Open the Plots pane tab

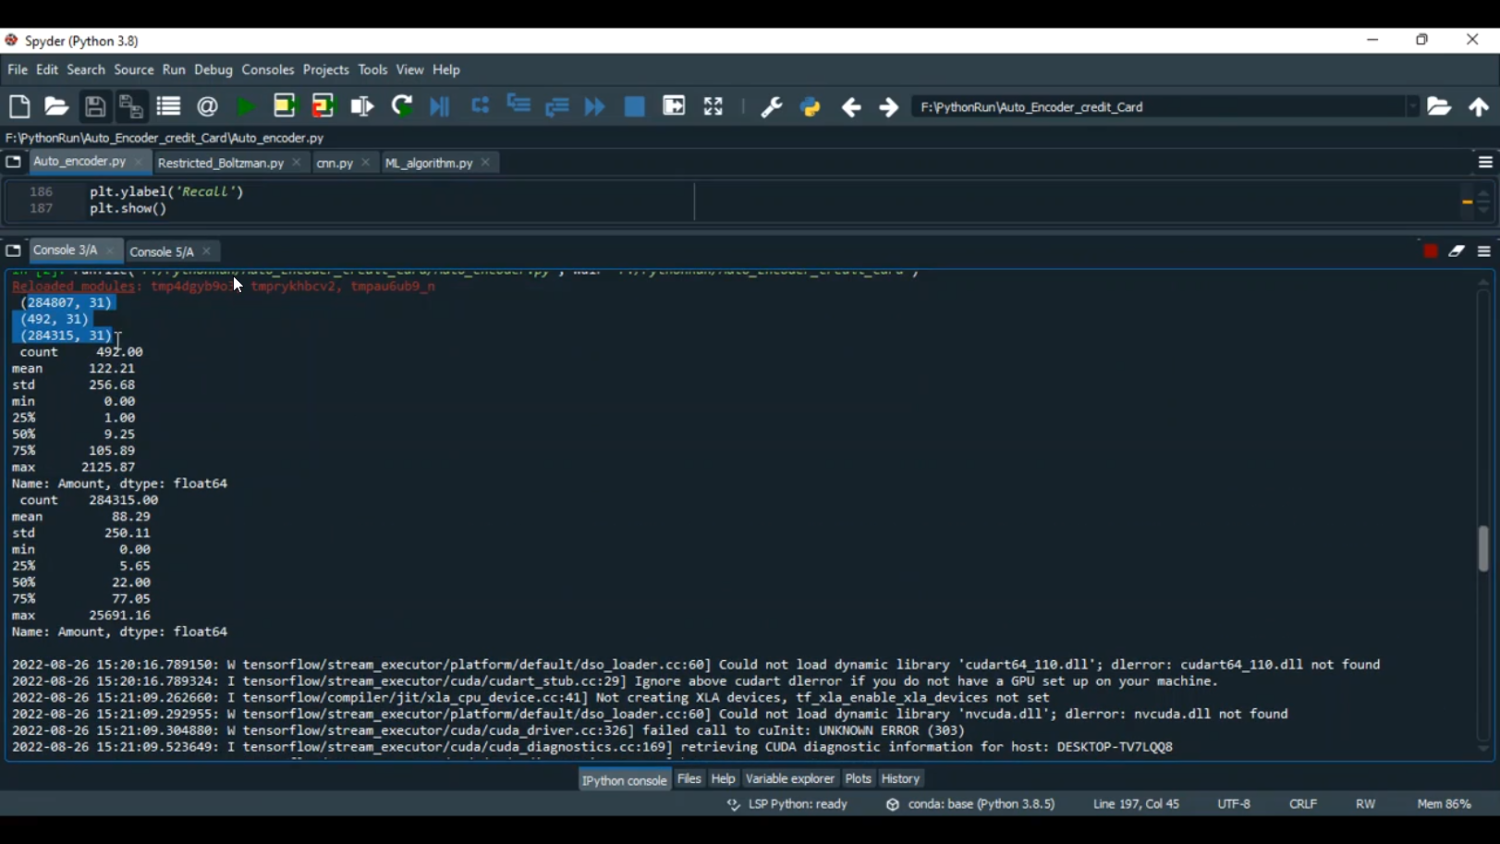click(858, 779)
